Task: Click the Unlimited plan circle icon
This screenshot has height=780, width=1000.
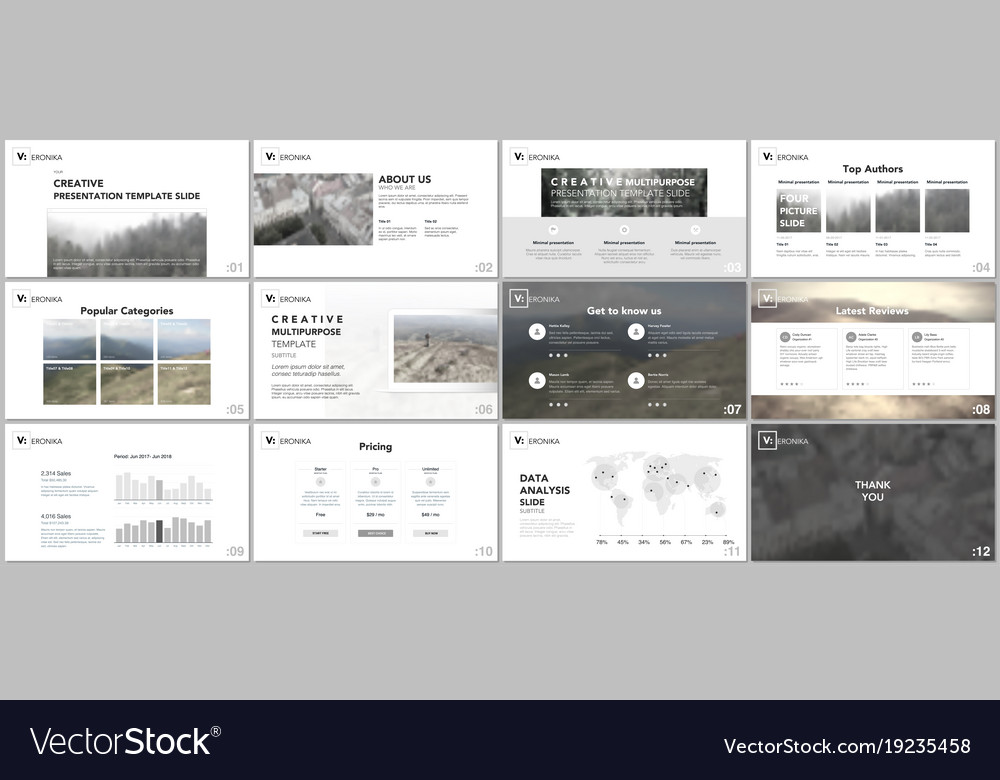Action: pyautogui.click(x=430, y=482)
